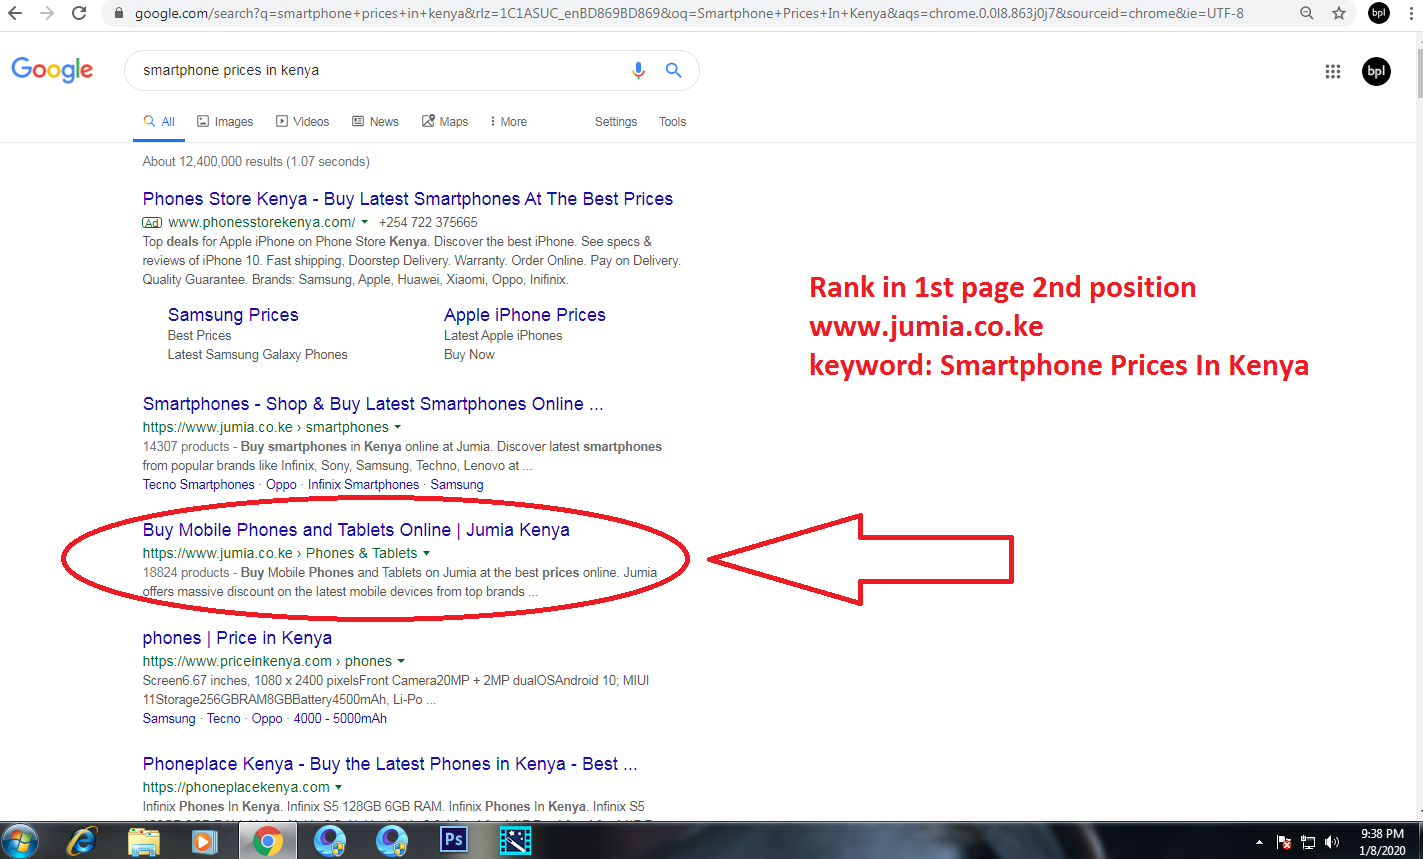Click the secure padlock in the address bar

pos(117,14)
